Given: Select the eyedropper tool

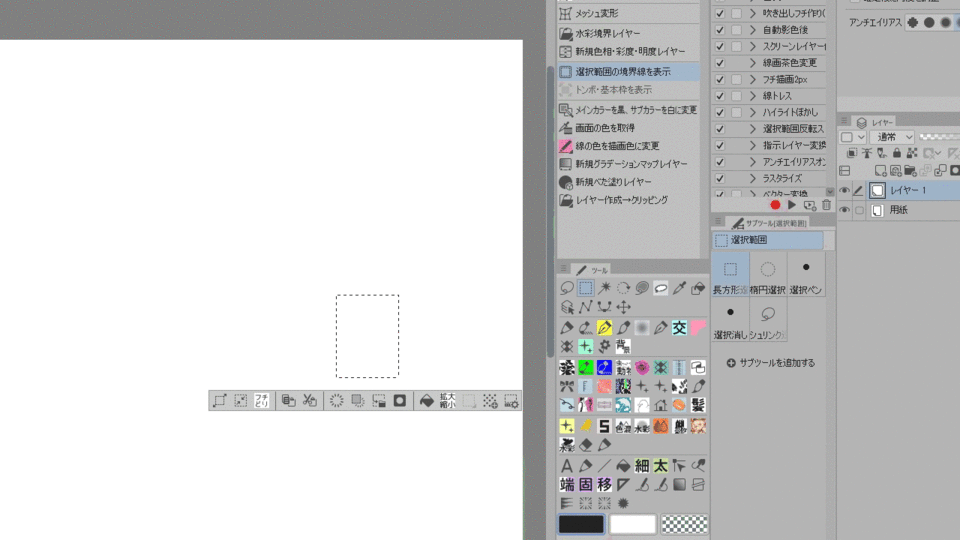Looking at the screenshot, I should click(680, 288).
